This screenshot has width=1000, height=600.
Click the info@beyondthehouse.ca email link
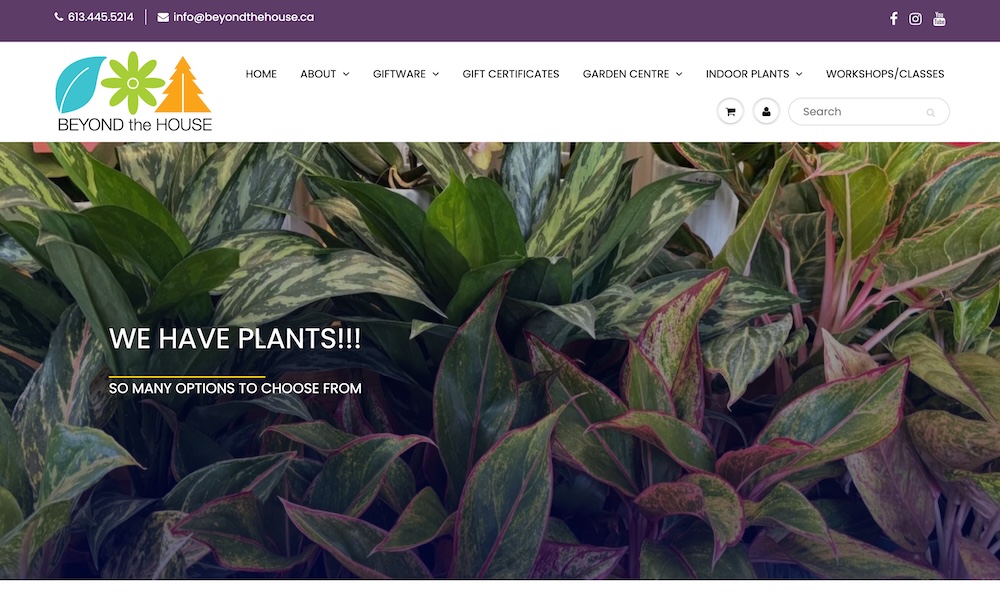pos(244,17)
